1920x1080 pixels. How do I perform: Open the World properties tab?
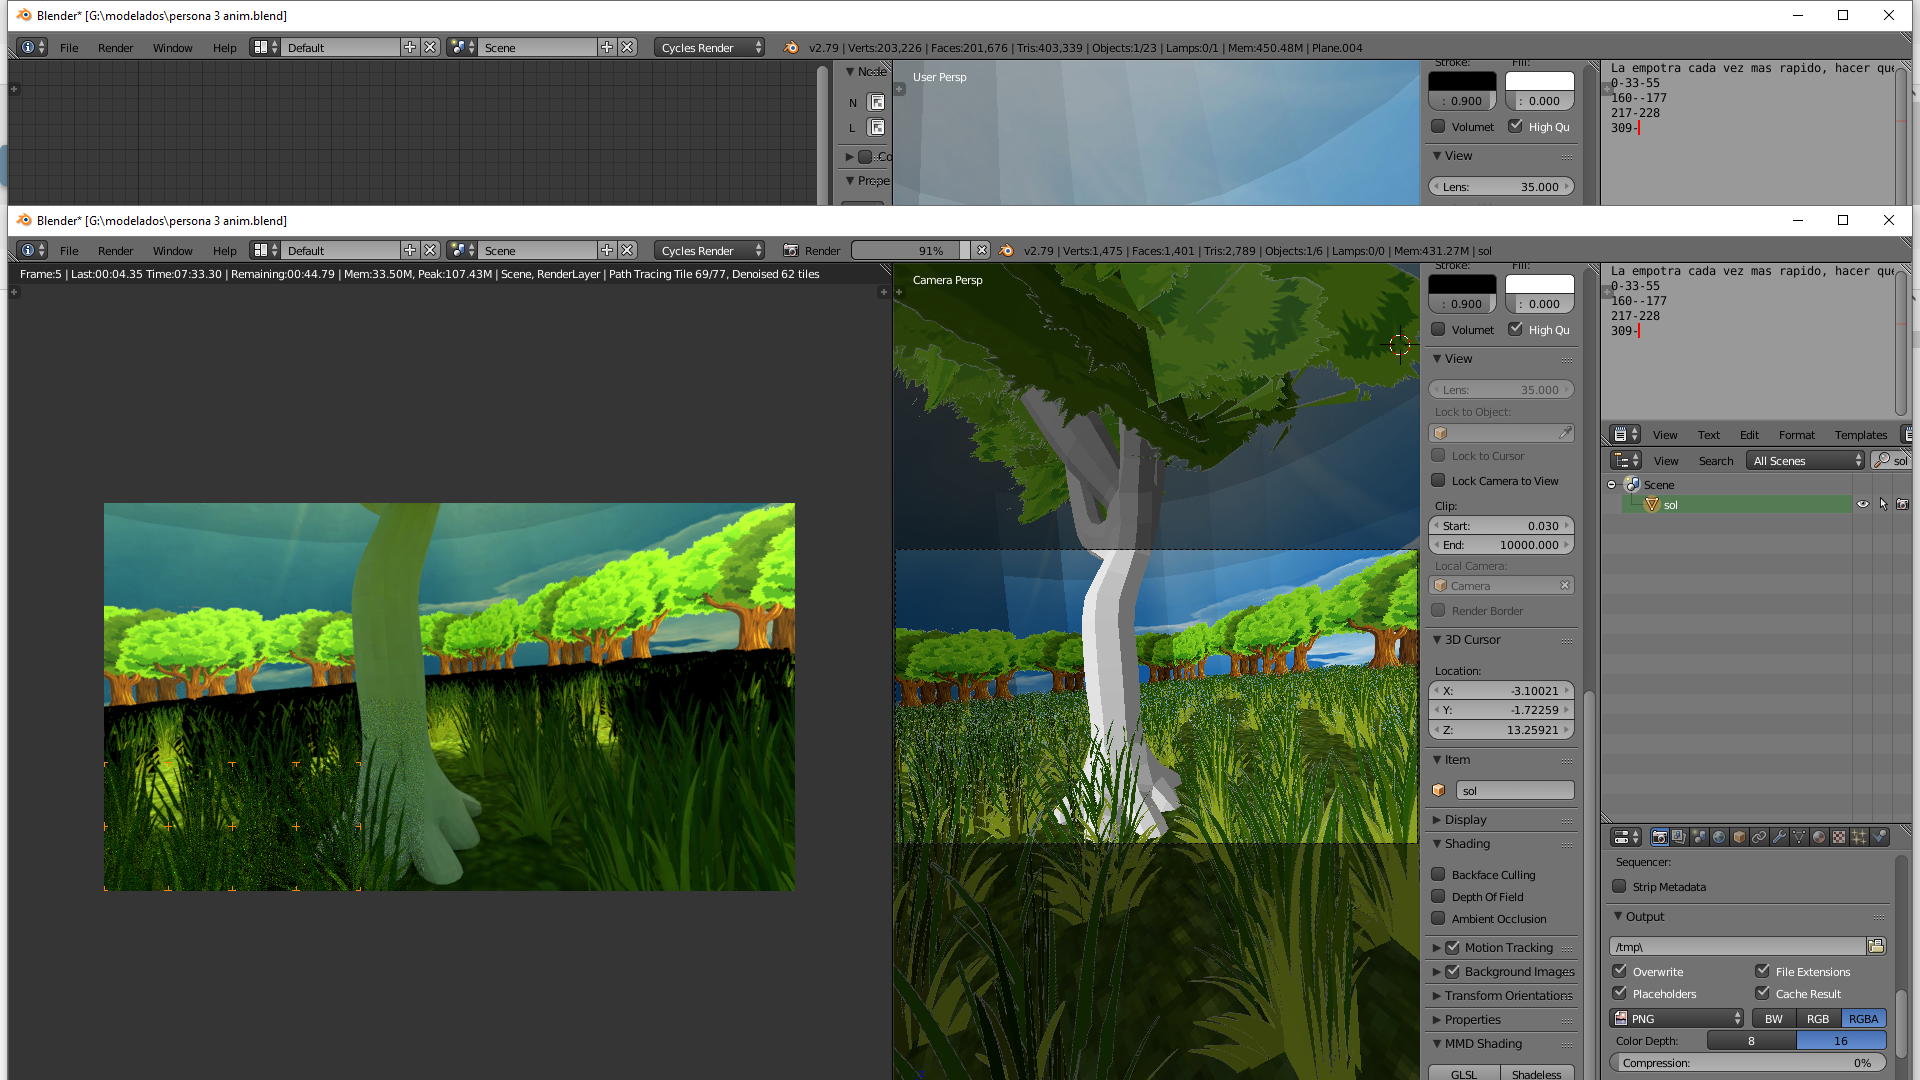1719,837
